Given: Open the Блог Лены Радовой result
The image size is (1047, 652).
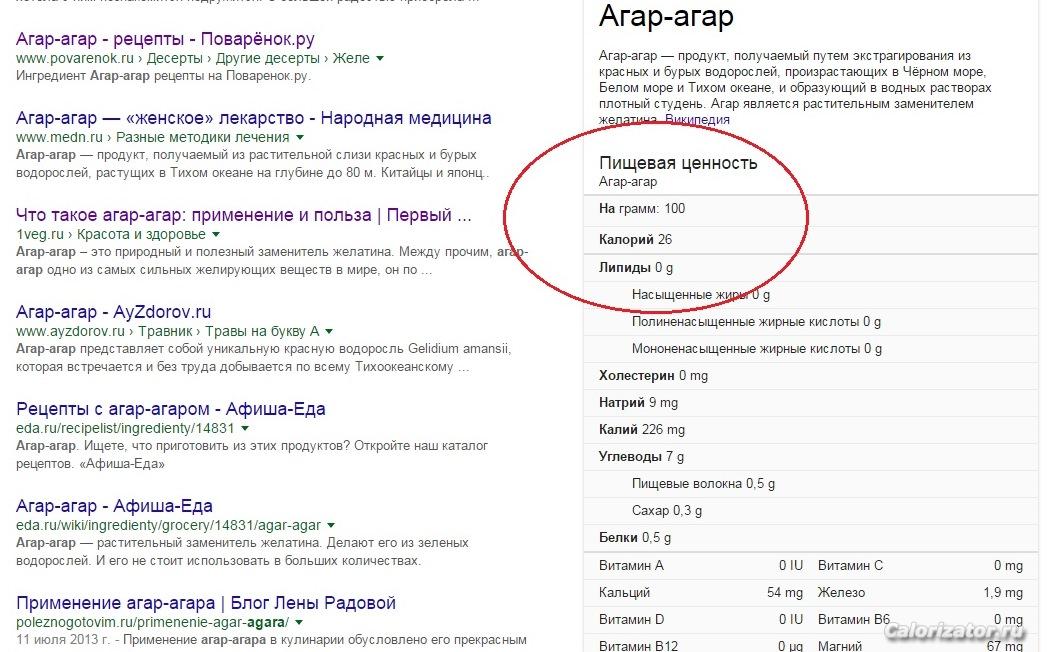Looking at the screenshot, I should click(206, 603).
